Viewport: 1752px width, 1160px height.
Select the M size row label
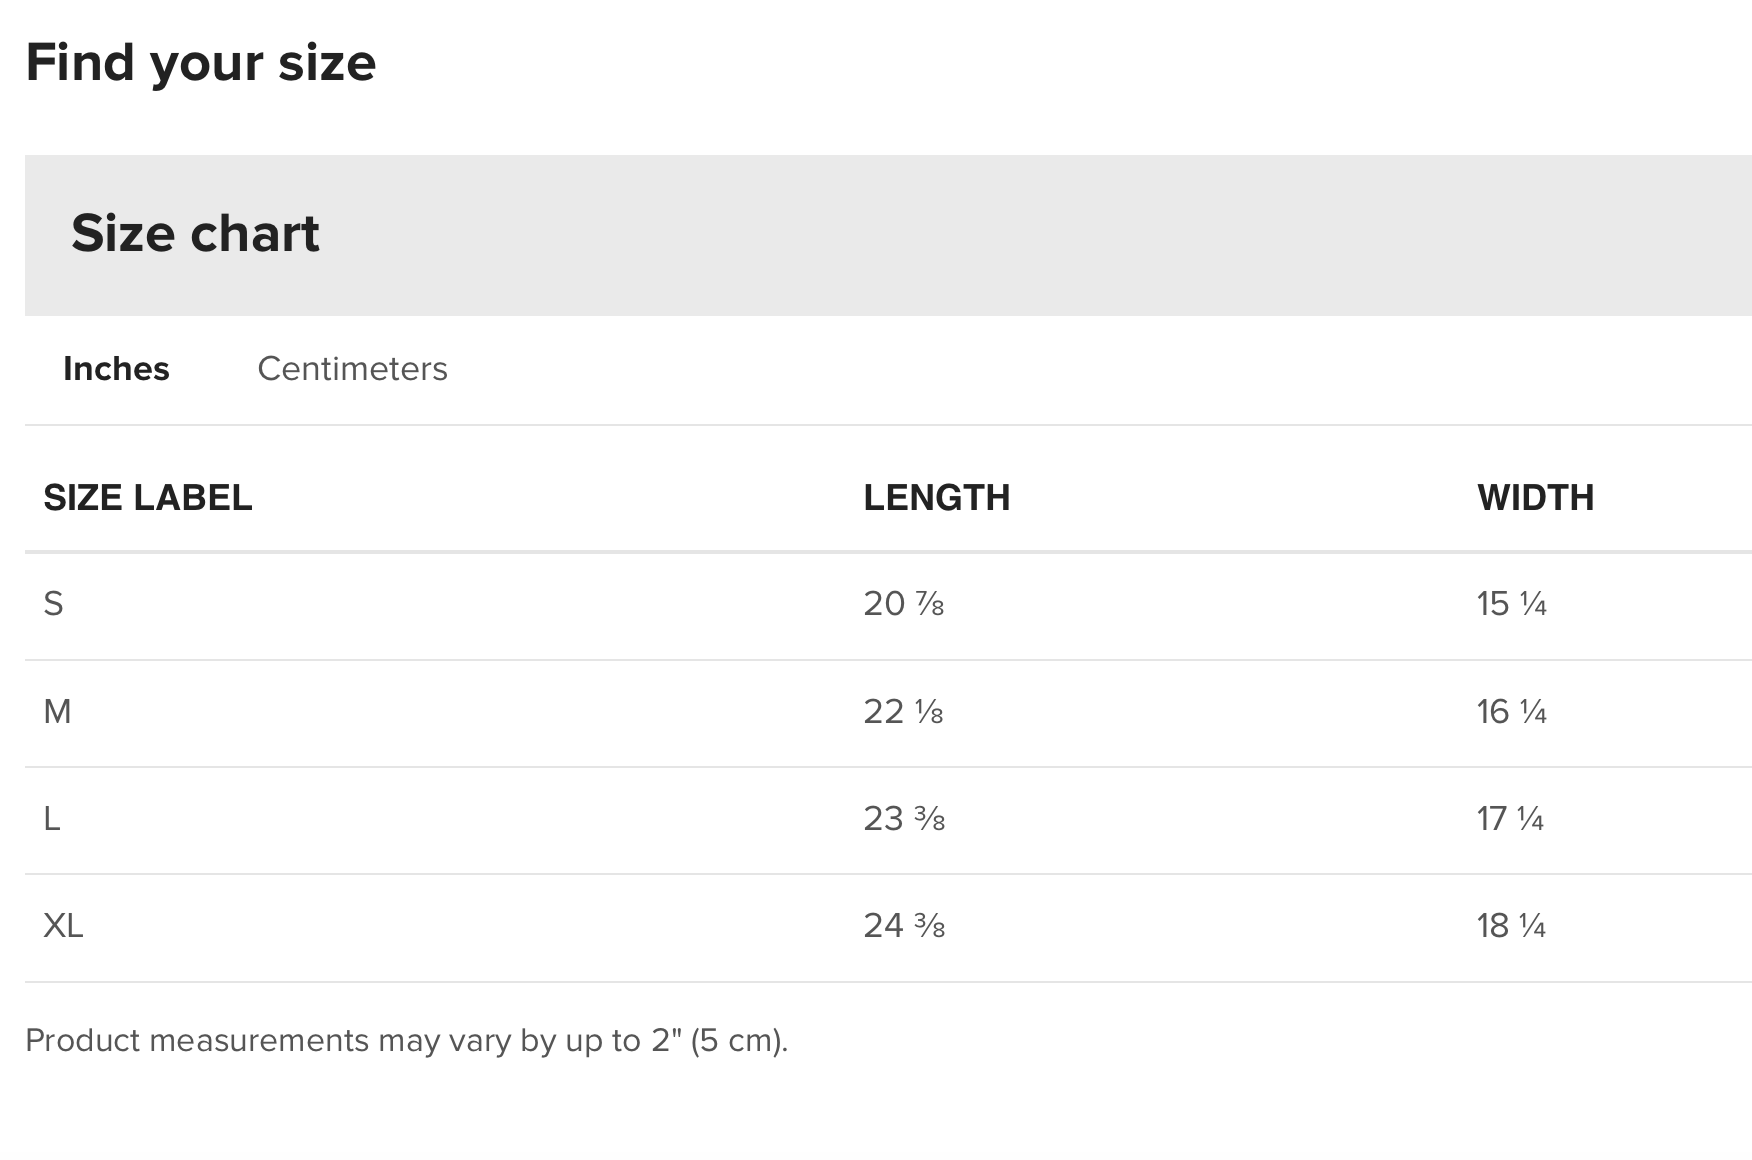[57, 712]
